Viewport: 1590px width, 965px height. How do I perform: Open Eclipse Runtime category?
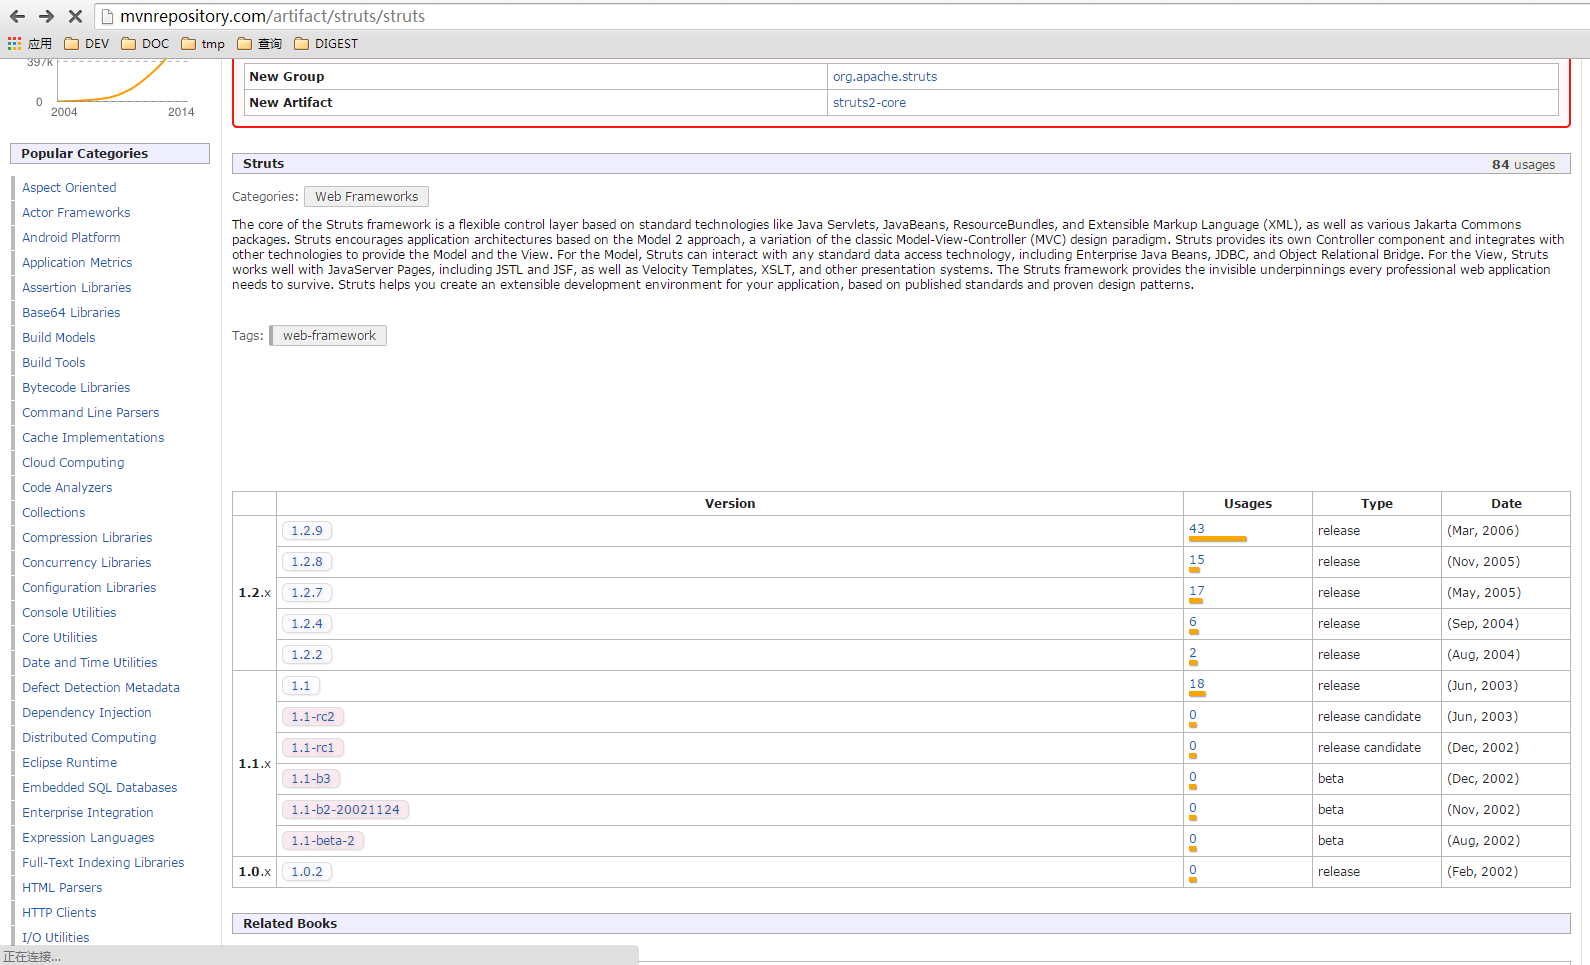pyautogui.click(x=70, y=763)
